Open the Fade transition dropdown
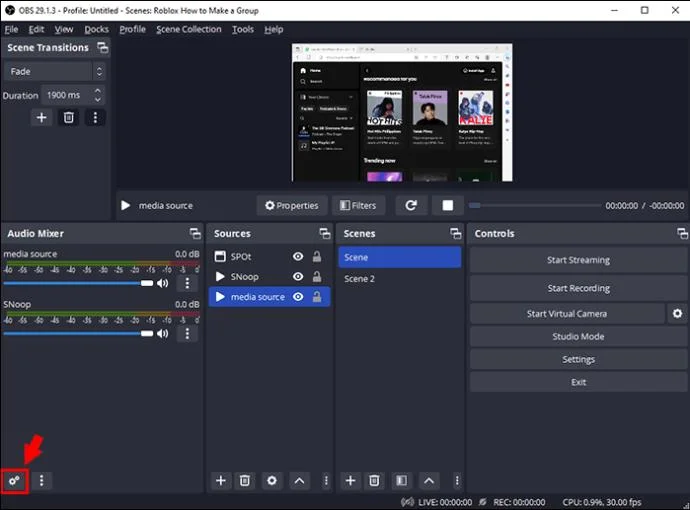 pyautogui.click(x=55, y=71)
